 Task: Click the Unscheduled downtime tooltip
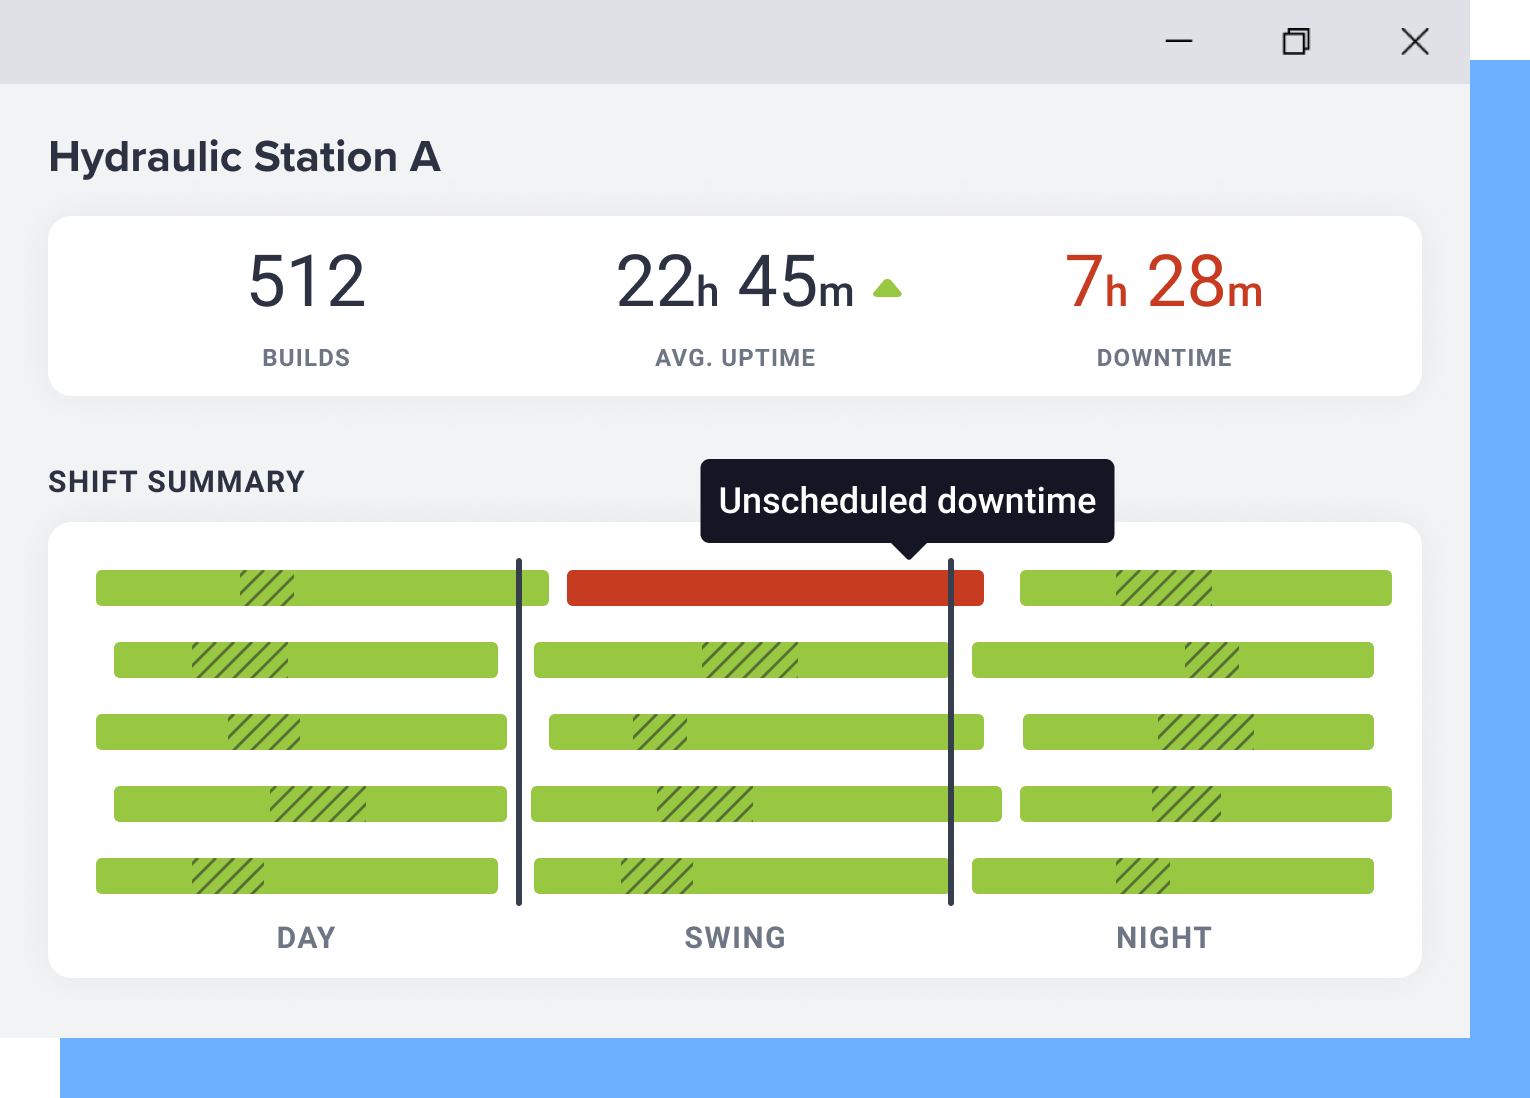(906, 501)
